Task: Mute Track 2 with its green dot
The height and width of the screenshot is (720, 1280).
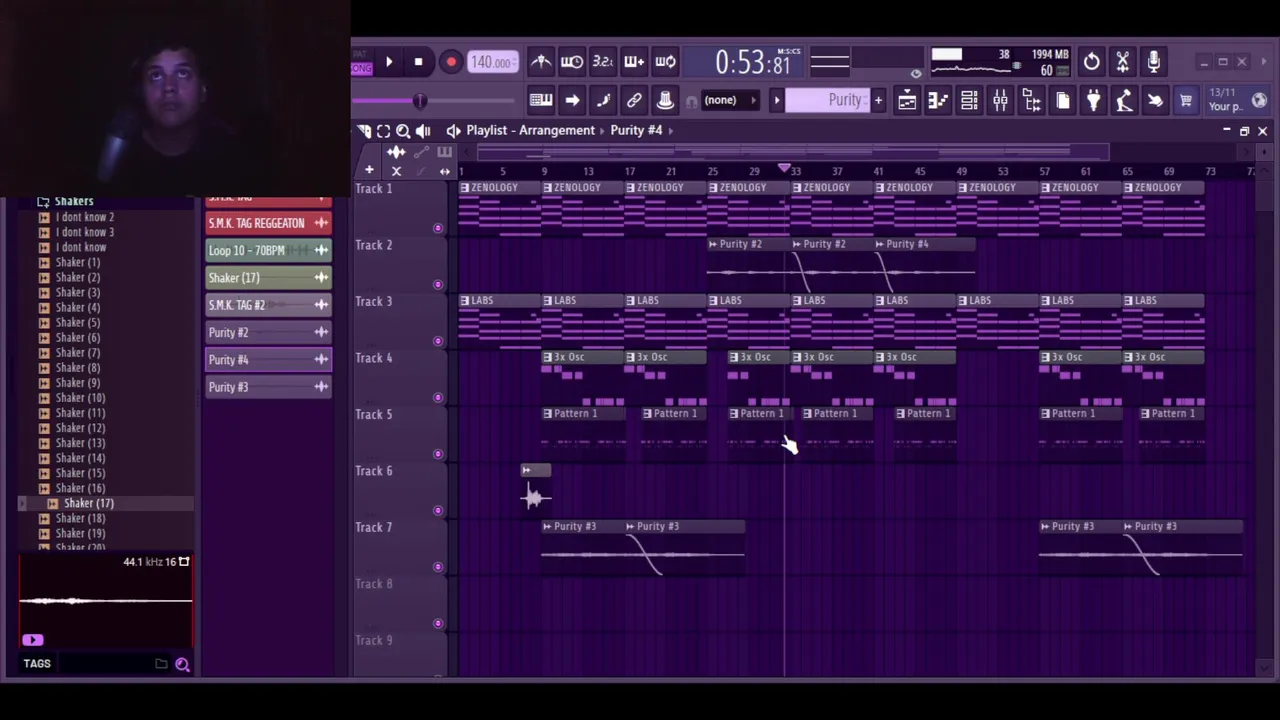Action: tap(437, 285)
